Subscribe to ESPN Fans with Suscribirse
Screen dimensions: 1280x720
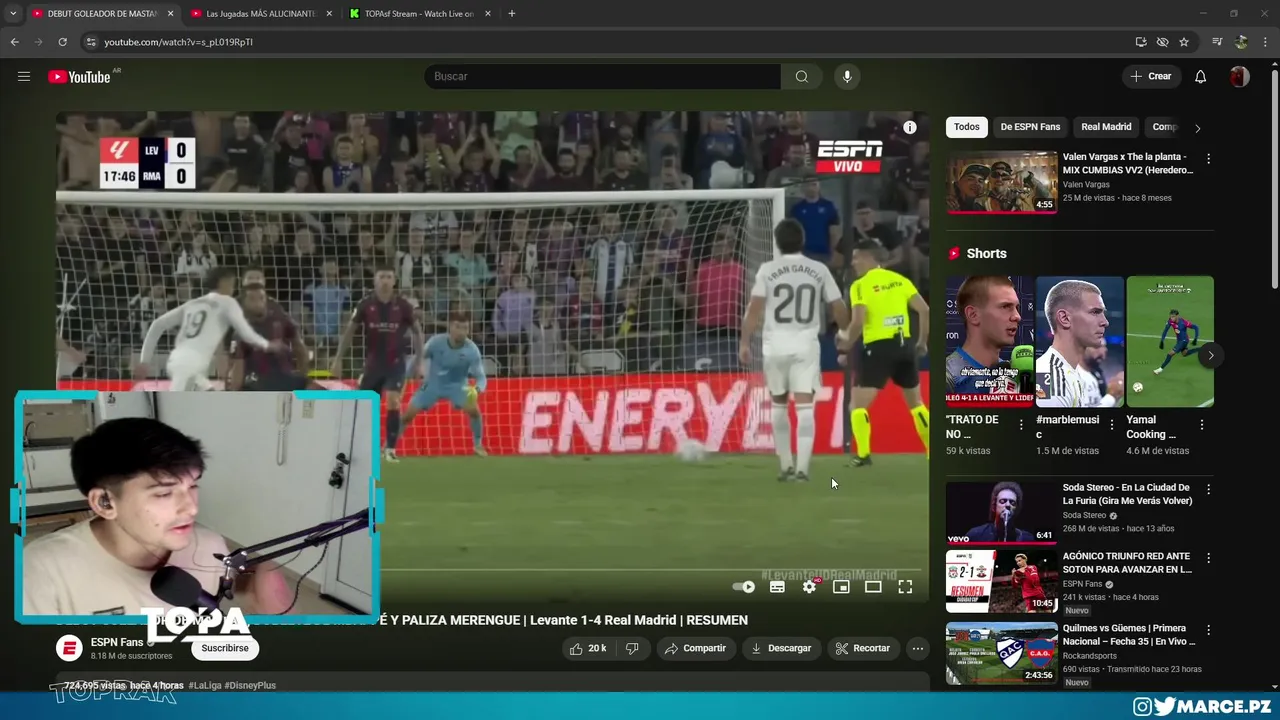pos(225,648)
